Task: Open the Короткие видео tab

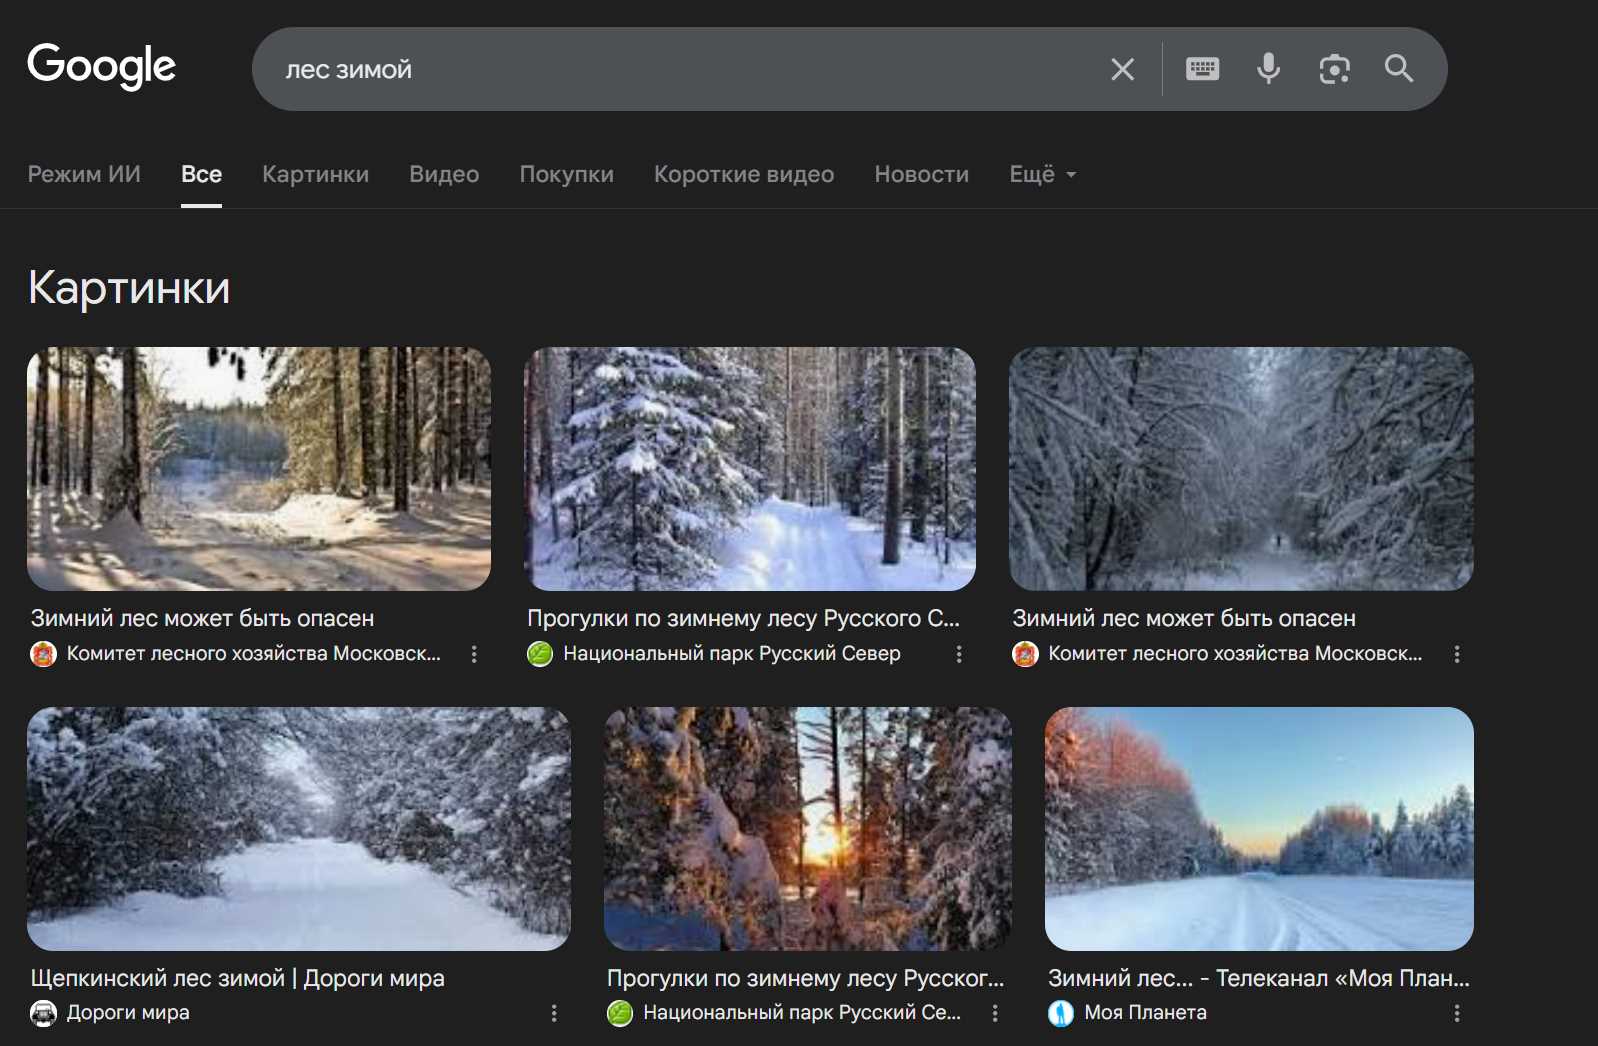Action: [744, 174]
